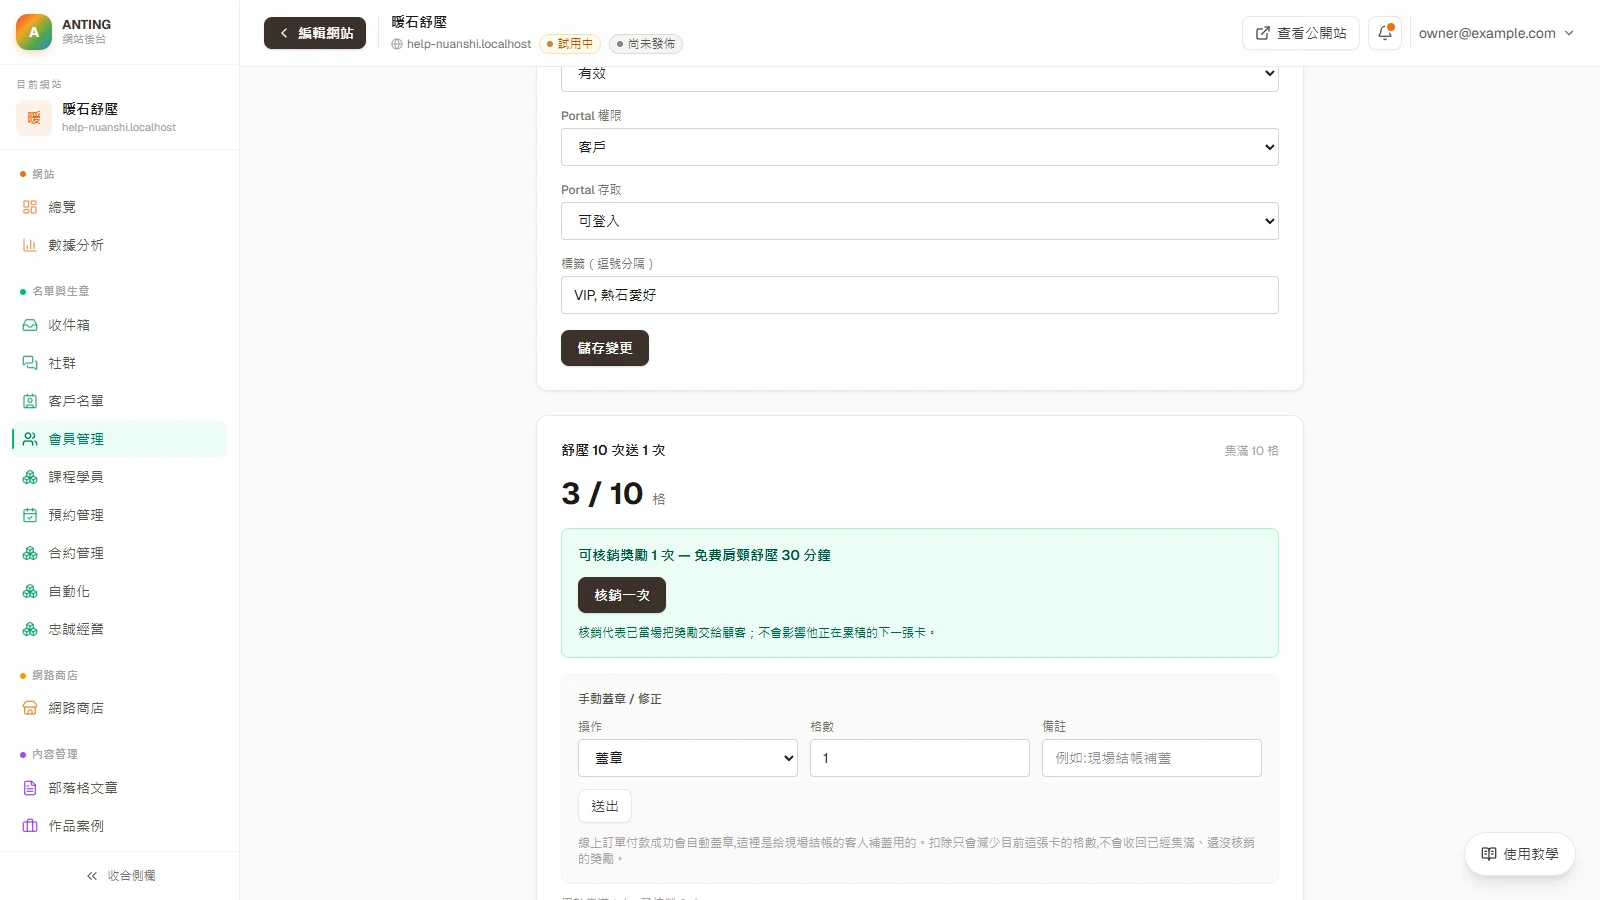Open the 使用教學 tutorial button
Screen dimensions: 1600x900
click(1520, 854)
